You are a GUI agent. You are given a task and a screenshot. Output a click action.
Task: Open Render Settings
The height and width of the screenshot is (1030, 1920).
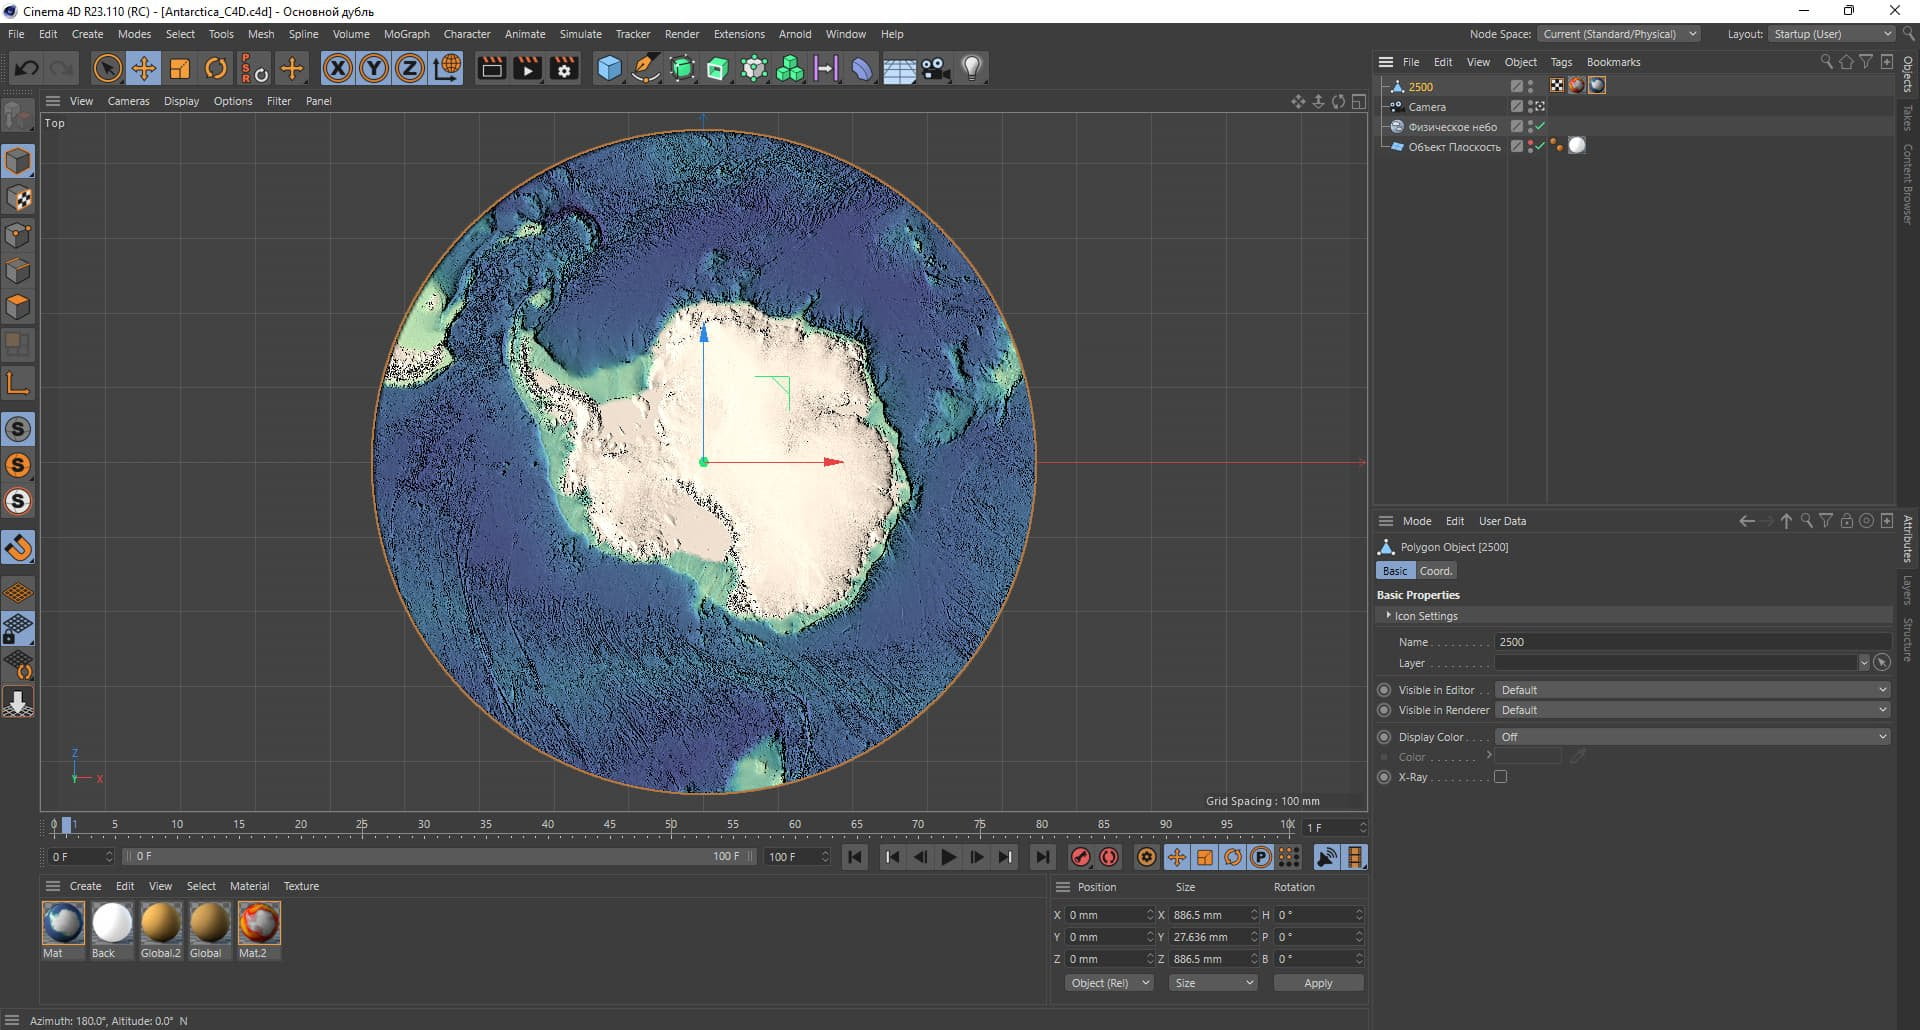tap(564, 68)
